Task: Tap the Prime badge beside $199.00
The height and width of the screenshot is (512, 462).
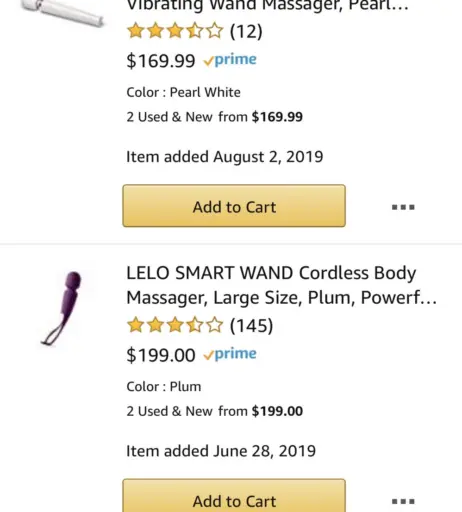Action: pyautogui.click(x=230, y=354)
